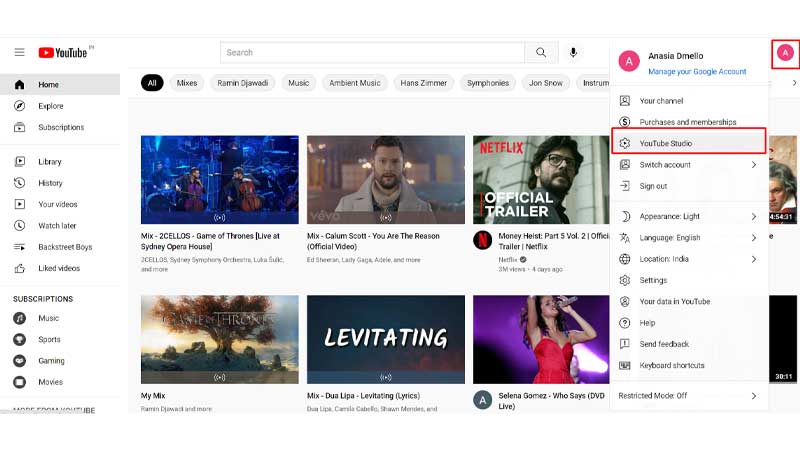Select the Hans Zimmer filter chip

coord(423,83)
